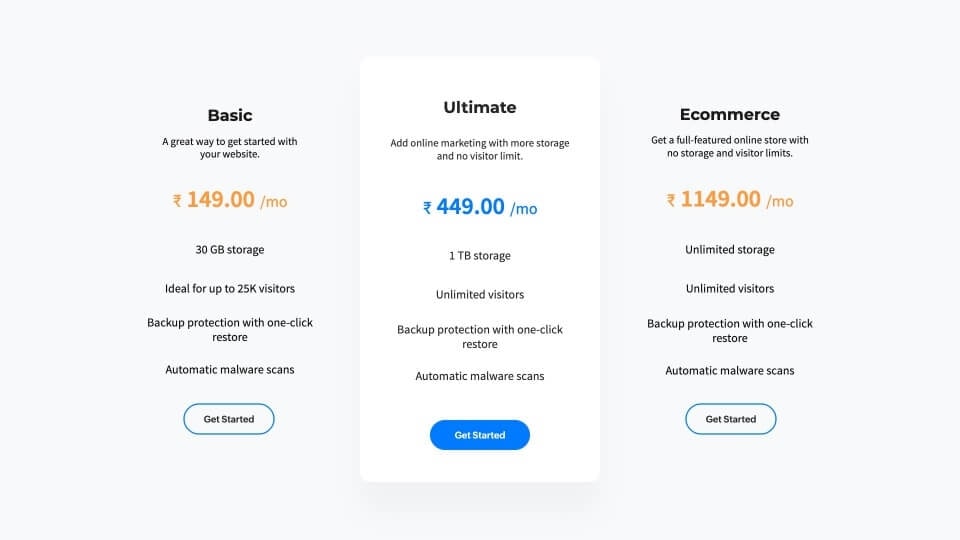
Task: Click the ₹1149.00 /mo price
Action: pyautogui.click(x=730, y=200)
